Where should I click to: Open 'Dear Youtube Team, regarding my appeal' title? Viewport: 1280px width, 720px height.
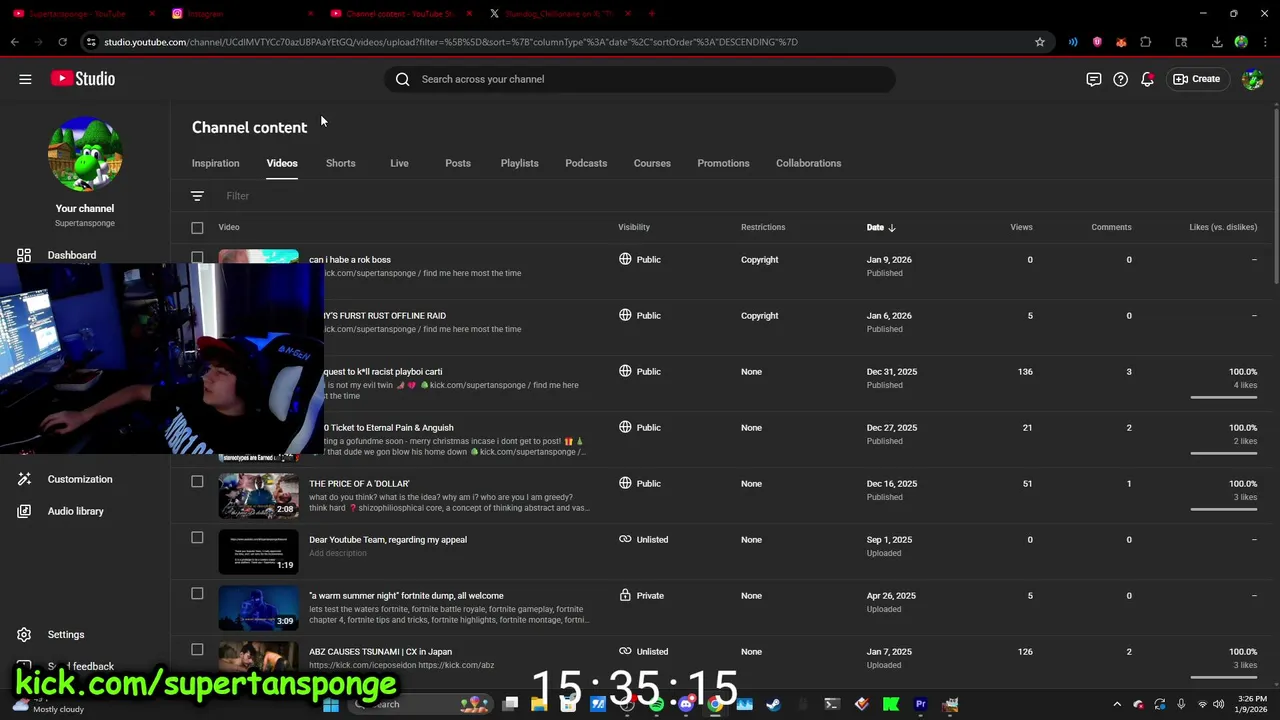tap(388, 539)
